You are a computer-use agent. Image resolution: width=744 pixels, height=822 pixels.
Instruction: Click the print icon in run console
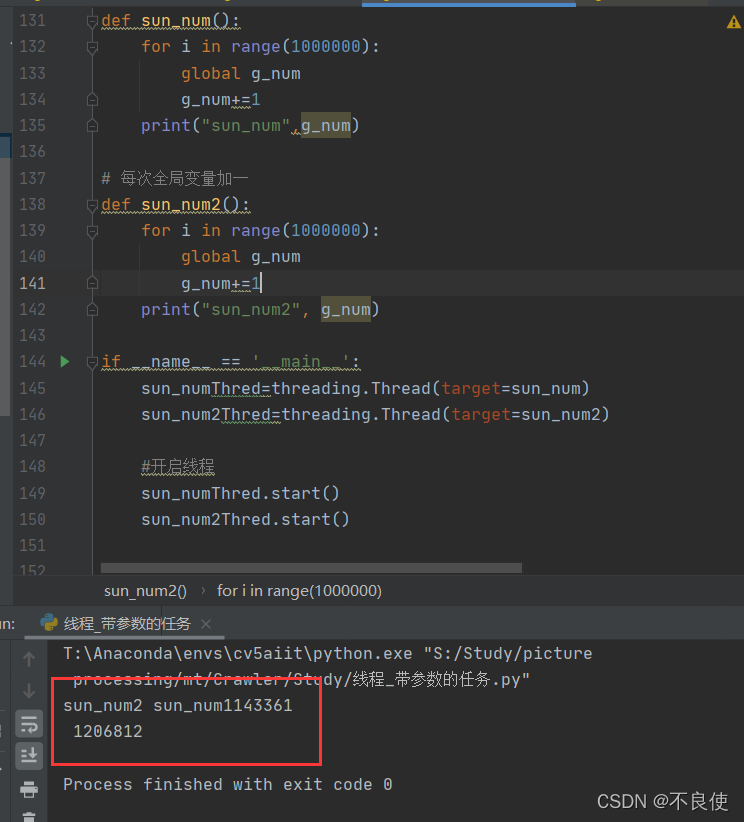[x=29, y=788]
